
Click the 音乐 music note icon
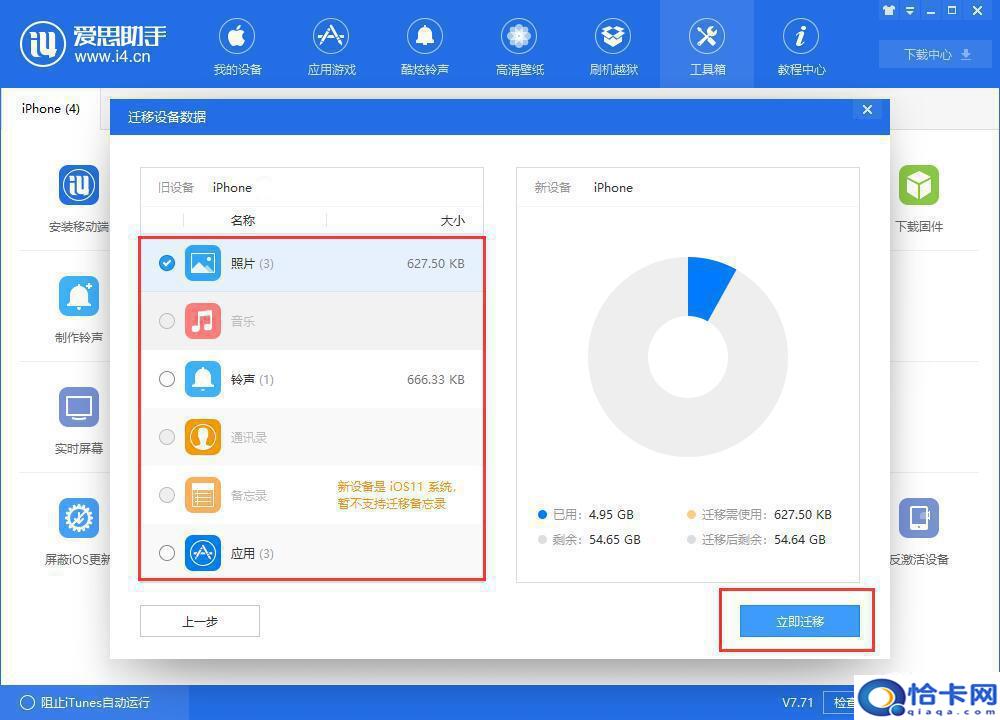click(x=203, y=321)
